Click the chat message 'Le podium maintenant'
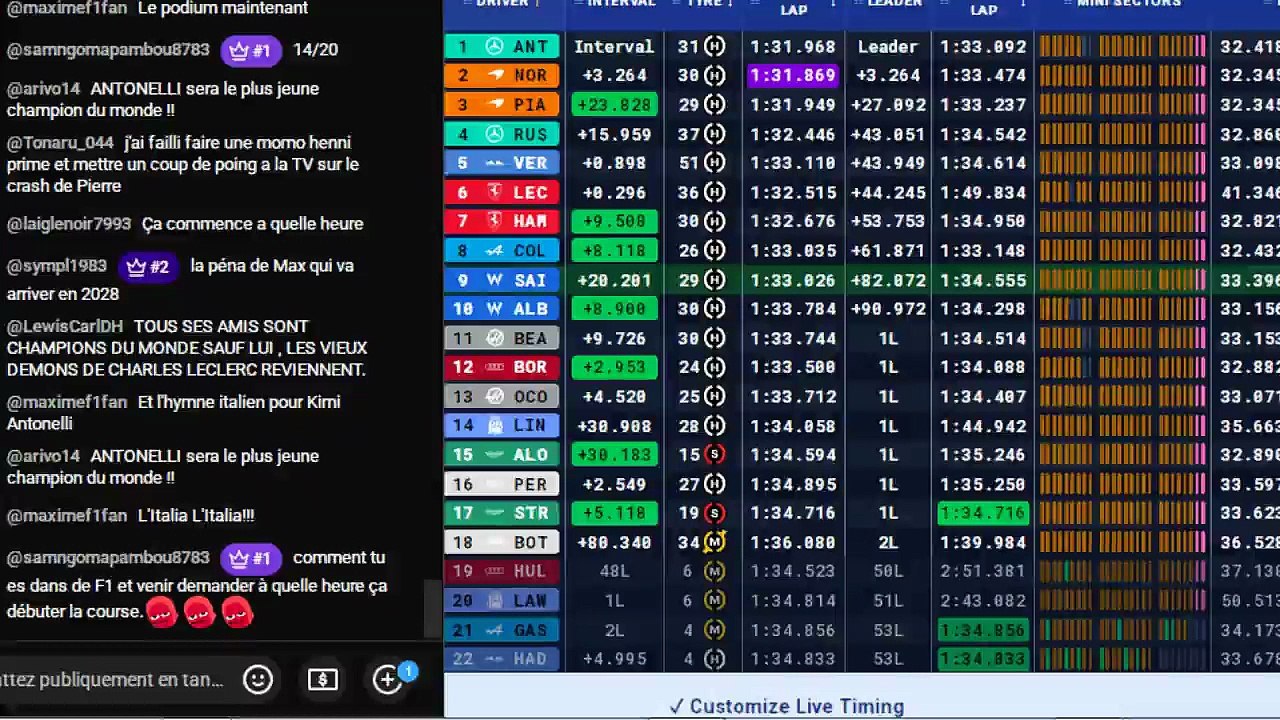 [223, 8]
